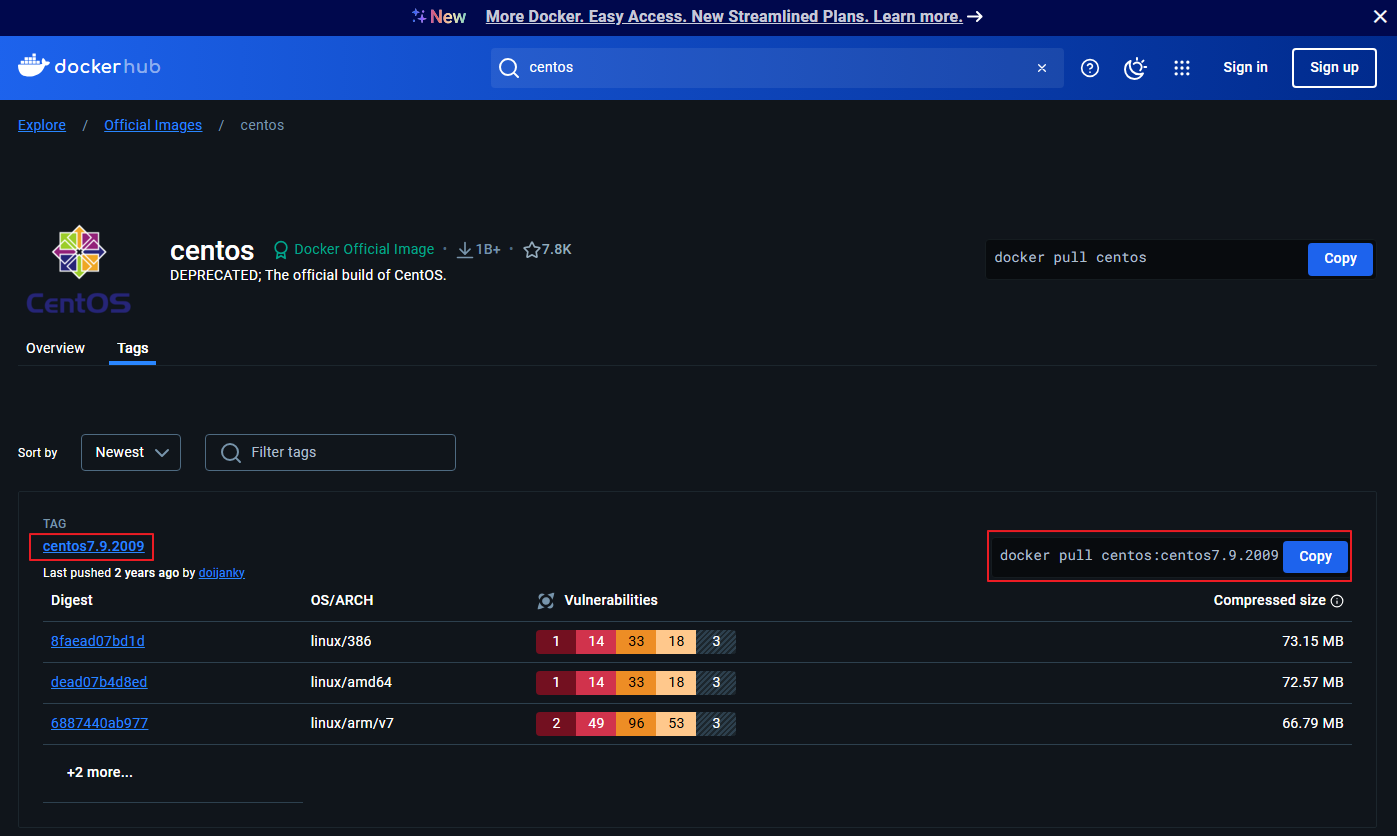Click the docker pull centos command text
The image size is (1397, 836).
click(1070, 258)
